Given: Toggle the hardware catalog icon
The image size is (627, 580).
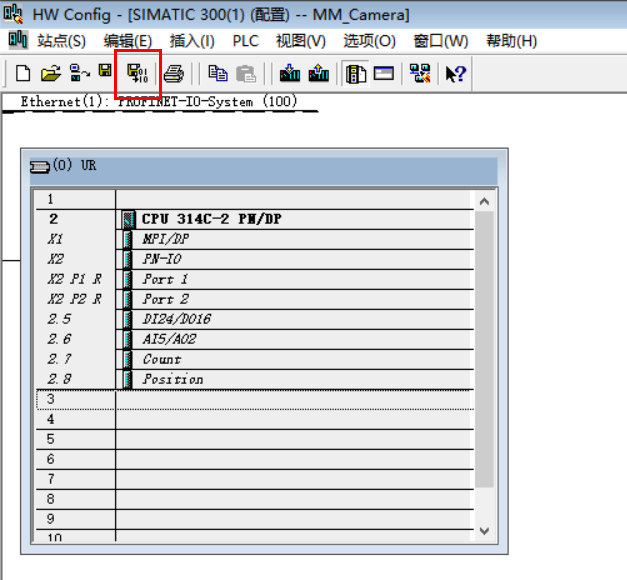Looking at the screenshot, I should 356,74.
